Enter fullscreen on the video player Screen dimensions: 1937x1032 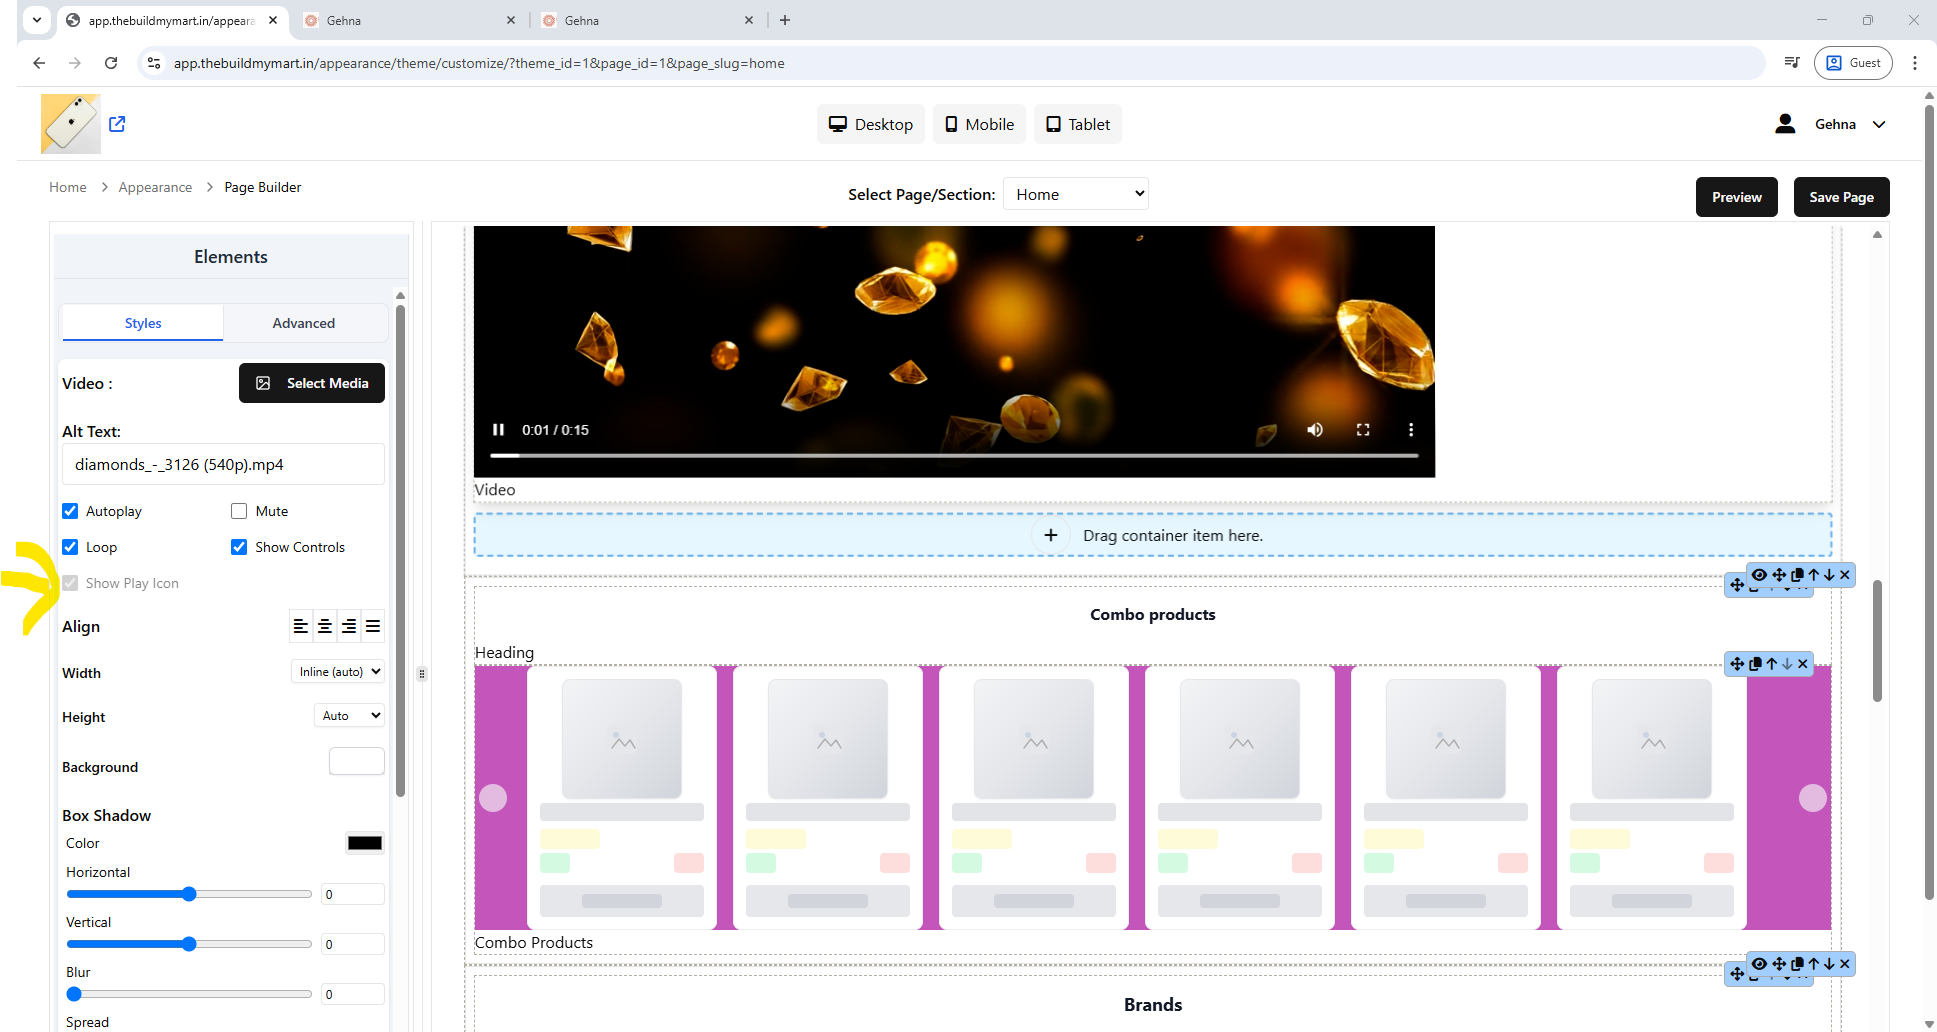[x=1363, y=430]
